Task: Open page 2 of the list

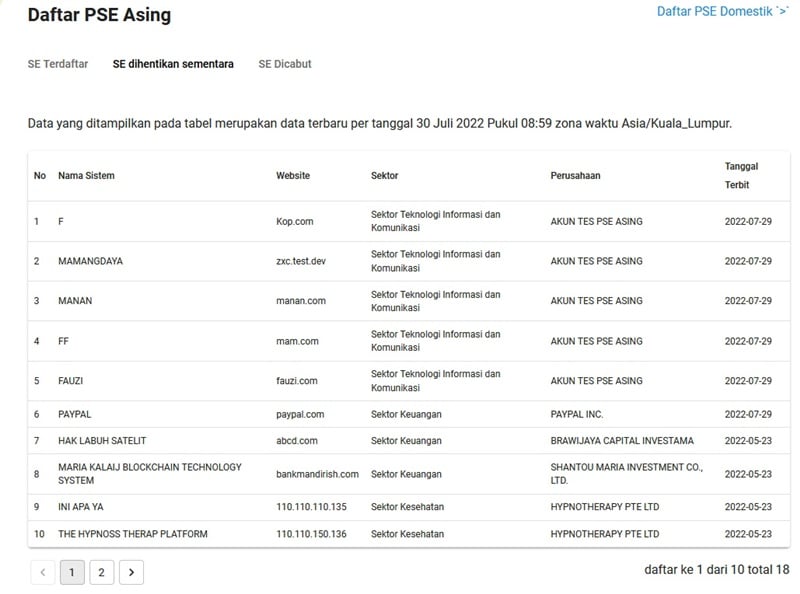Action: tap(102, 572)
